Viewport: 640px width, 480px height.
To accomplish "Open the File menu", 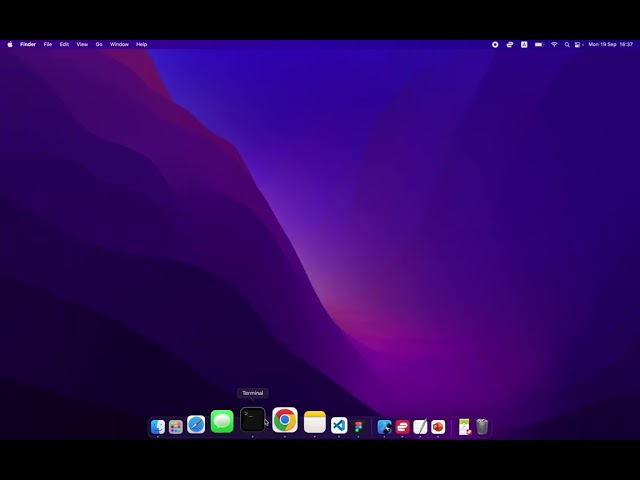I will pos(48,44).
